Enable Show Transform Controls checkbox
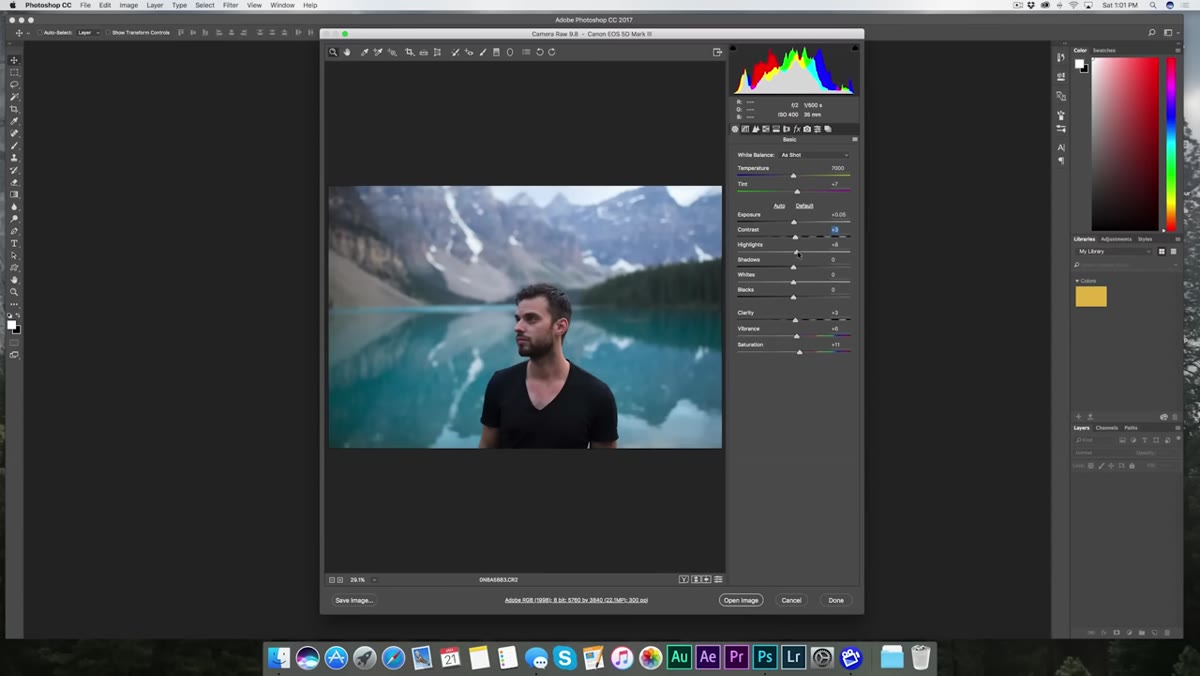Image resolution: width=1200 pixels, height=676 pixels. 108,33
